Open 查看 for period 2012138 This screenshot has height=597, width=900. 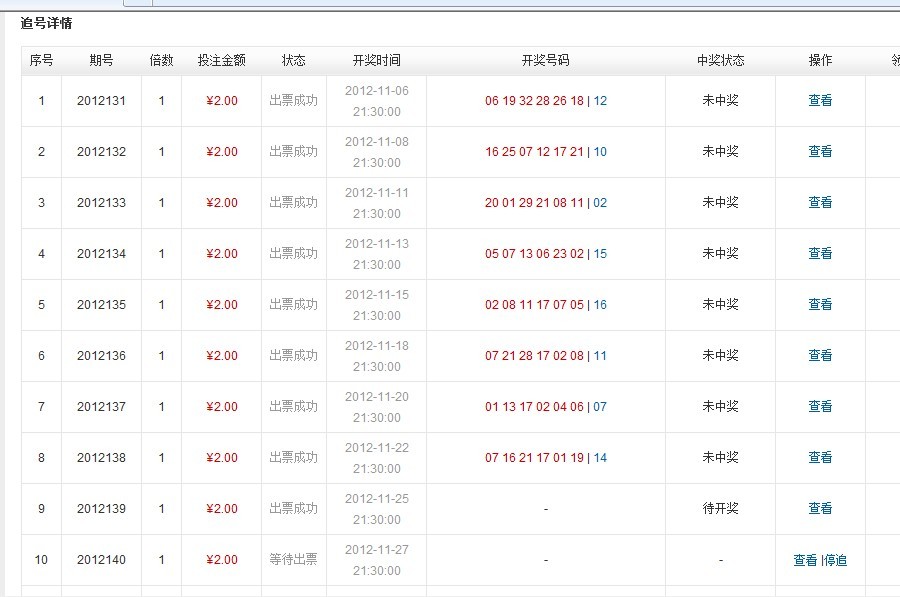pyautogui.click(x=820, y=458)
